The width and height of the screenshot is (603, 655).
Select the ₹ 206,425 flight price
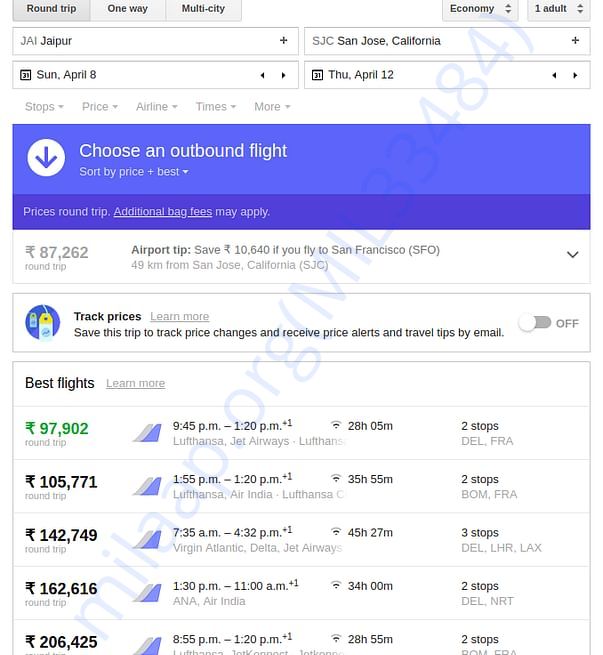(x=61, y=642)
